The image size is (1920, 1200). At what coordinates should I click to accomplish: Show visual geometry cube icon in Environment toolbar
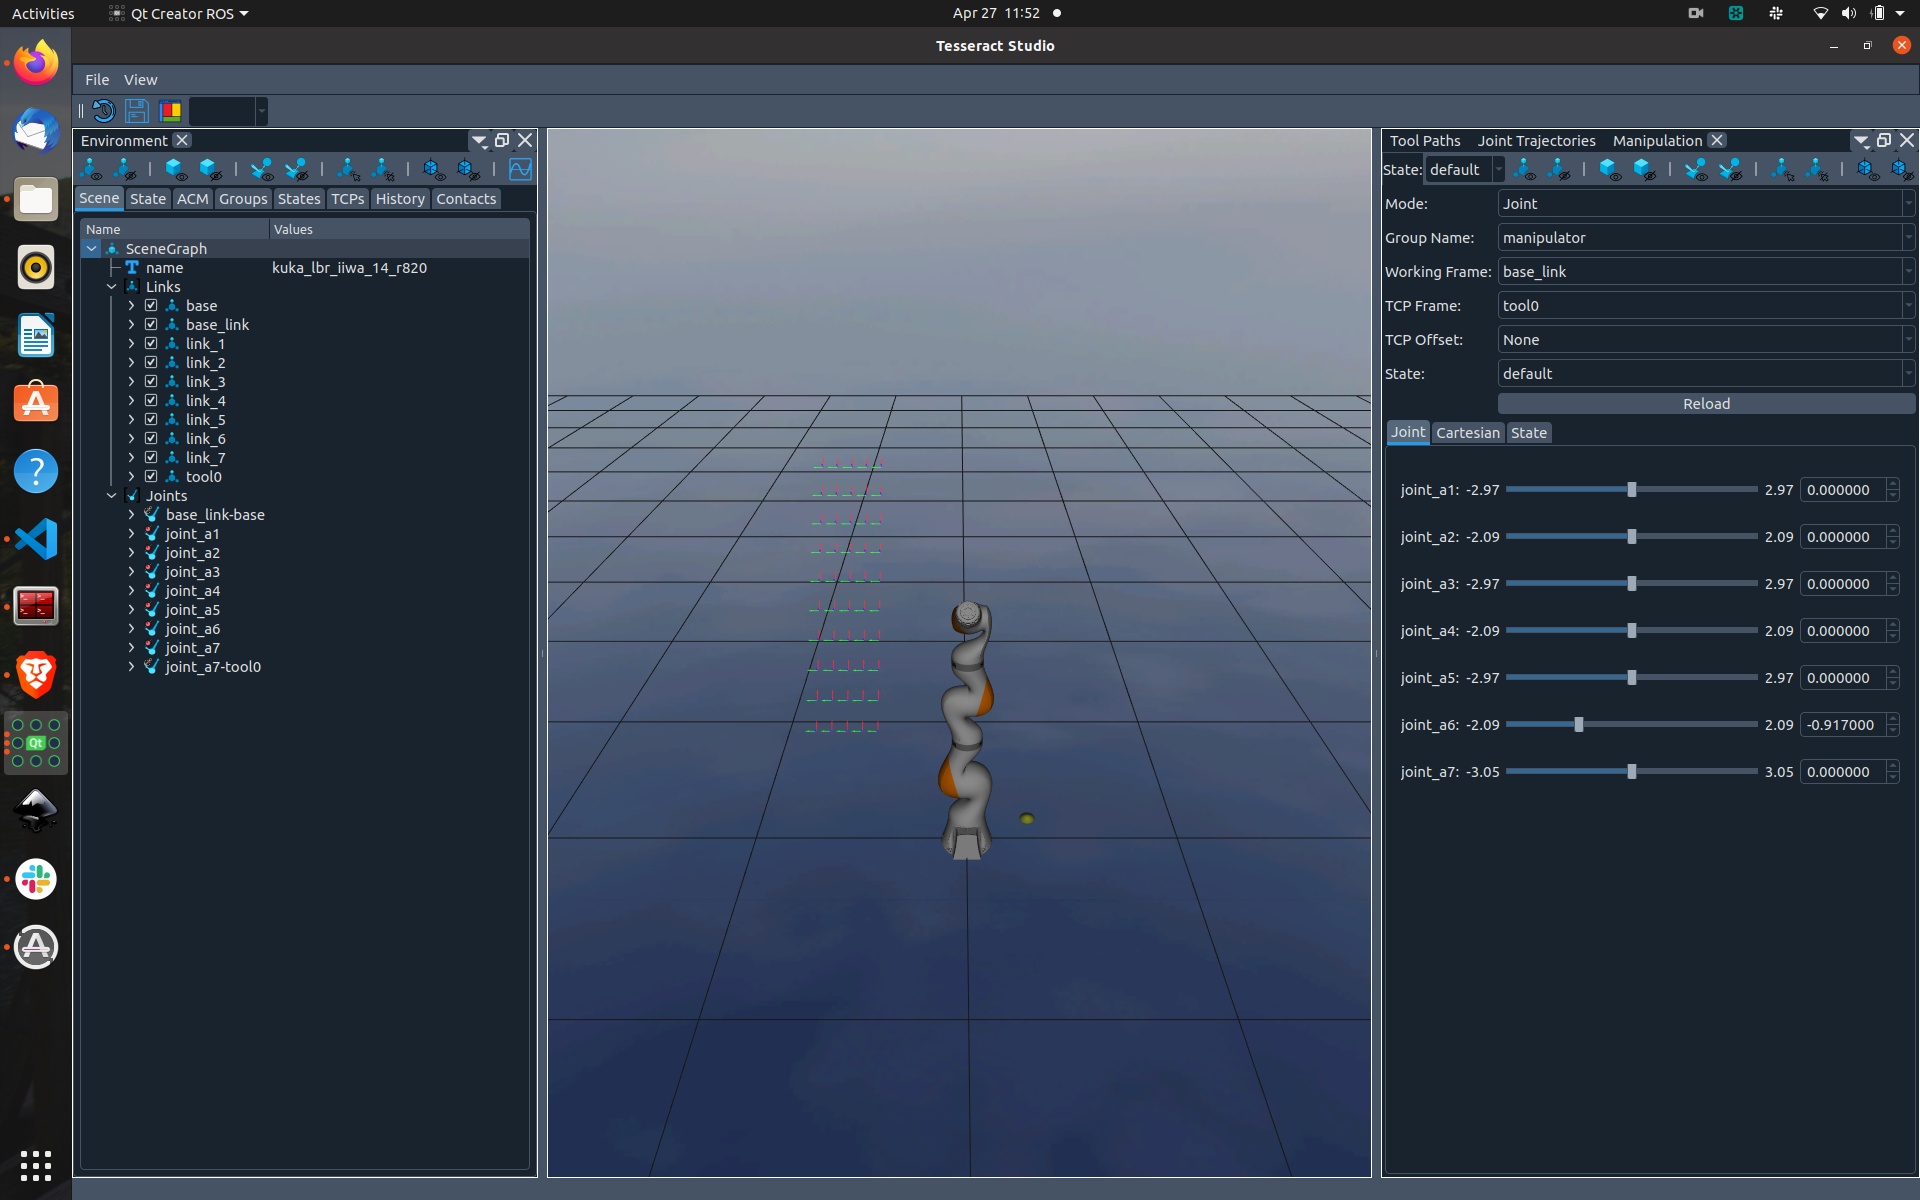[x=176, y=169]
